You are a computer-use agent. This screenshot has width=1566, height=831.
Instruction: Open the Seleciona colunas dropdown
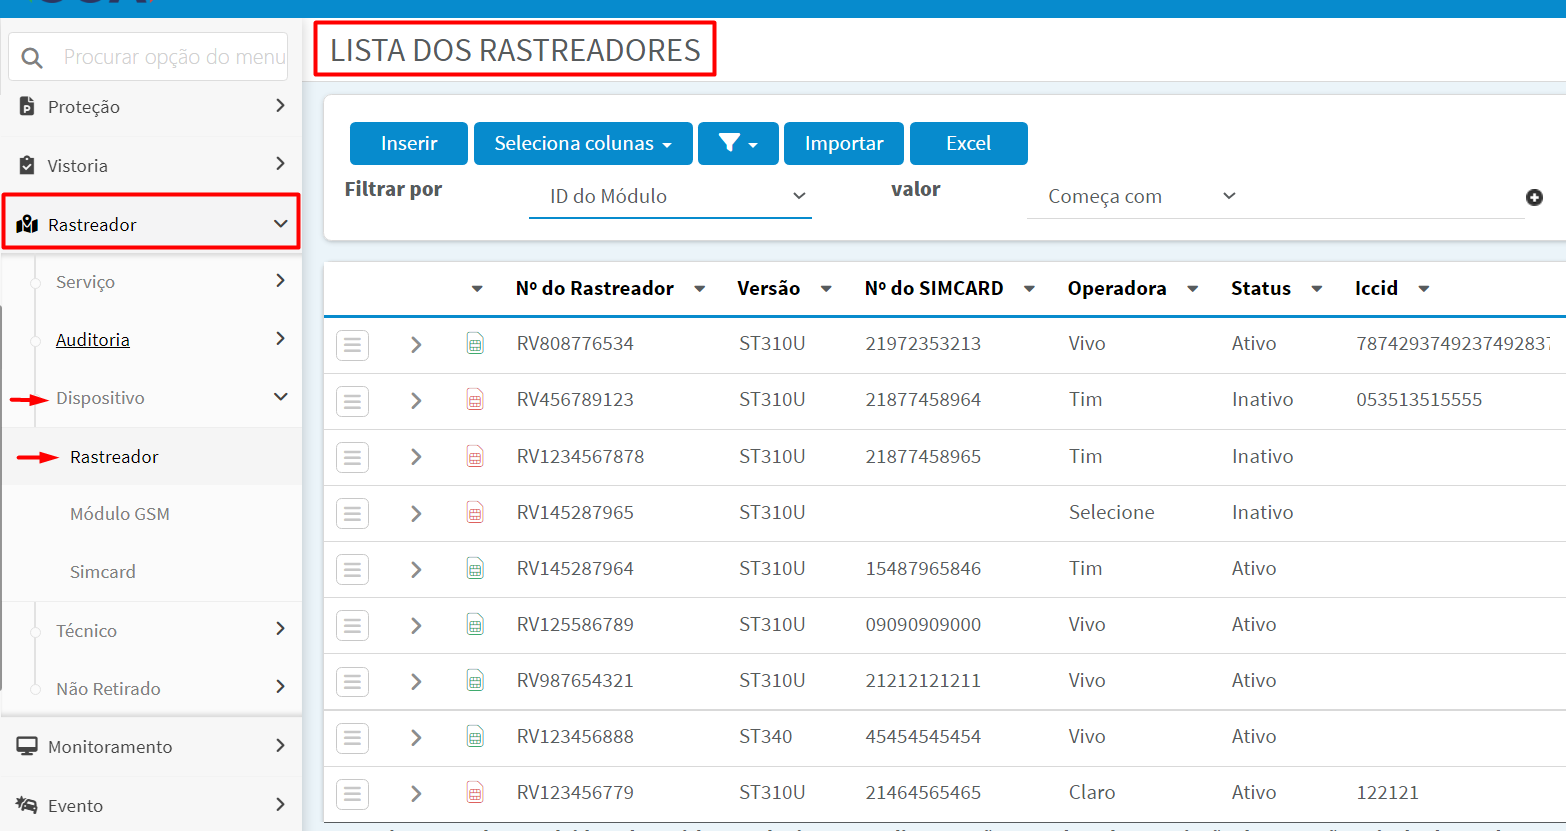[x=583, y=143]
